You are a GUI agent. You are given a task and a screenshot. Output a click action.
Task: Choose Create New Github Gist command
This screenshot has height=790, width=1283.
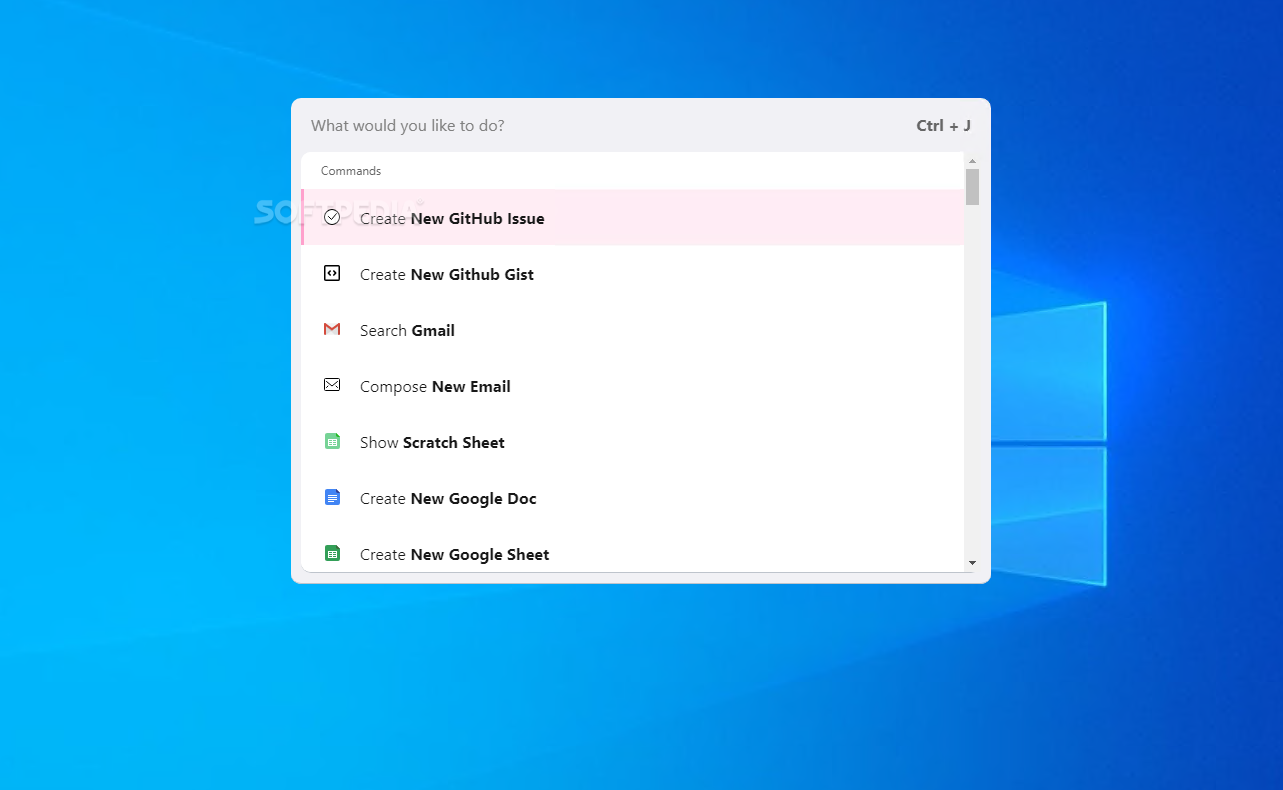(x=633, y=274)
